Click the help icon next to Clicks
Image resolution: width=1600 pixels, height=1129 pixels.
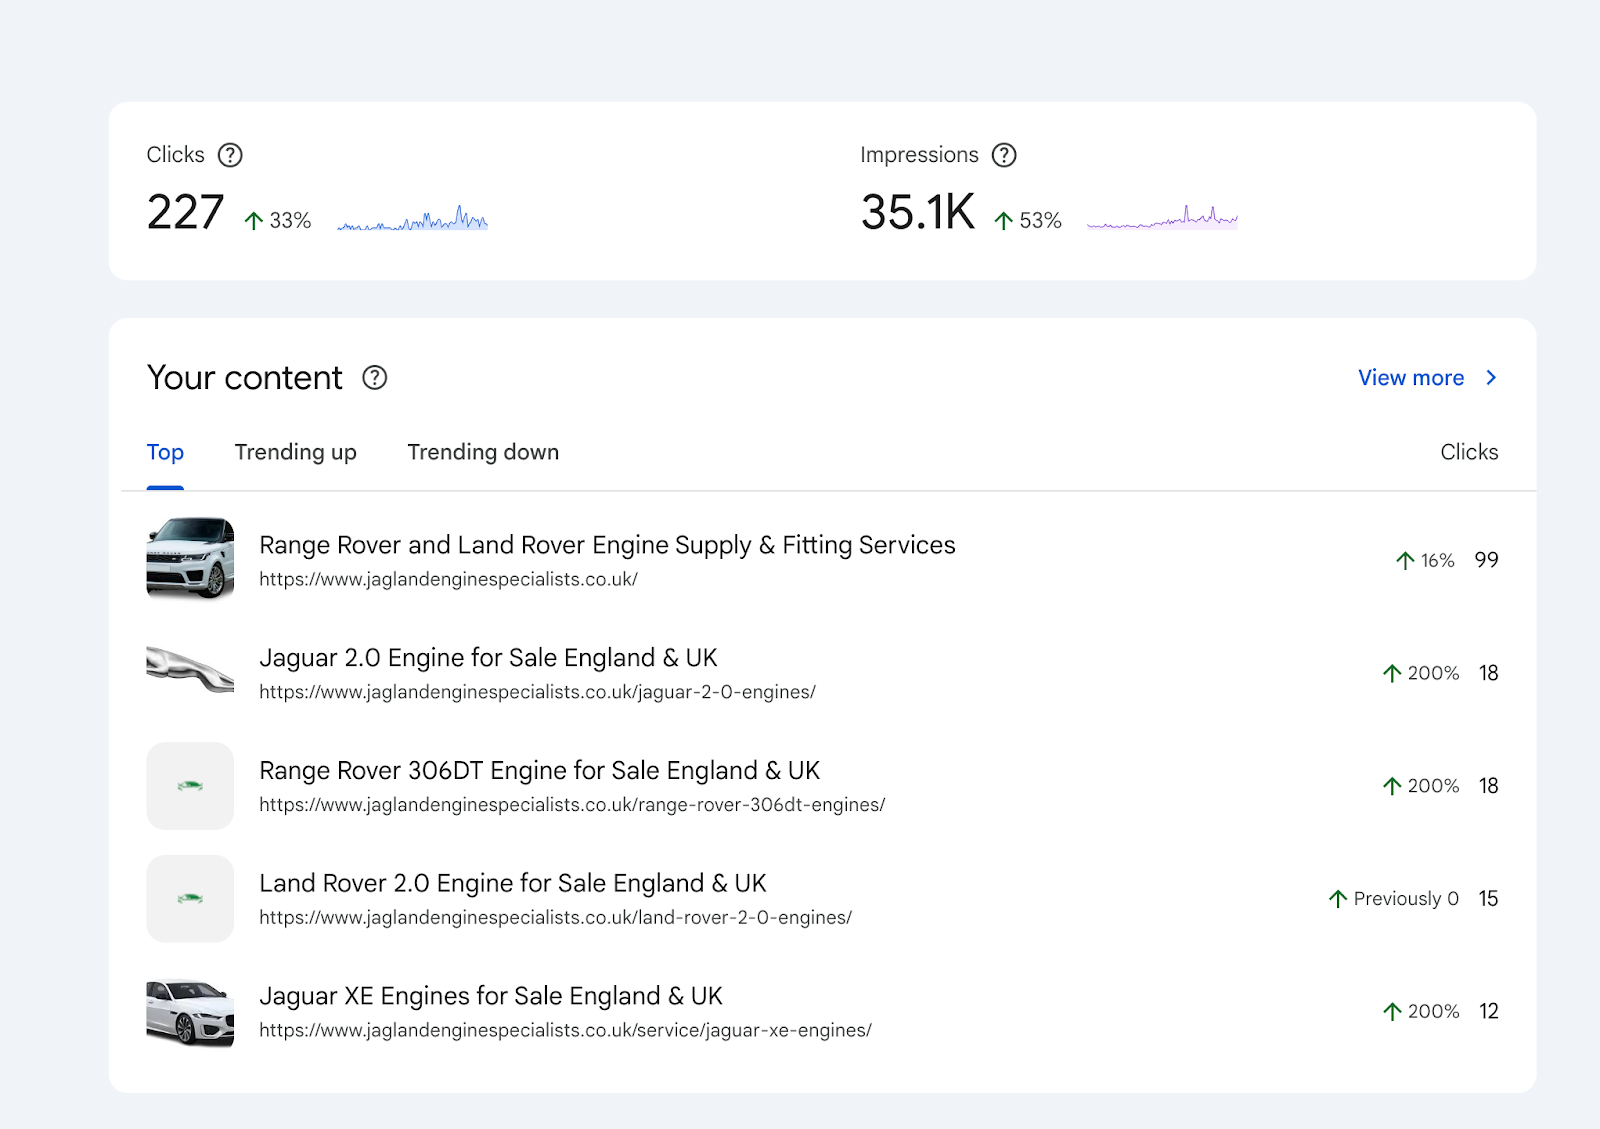click(230, 155)
